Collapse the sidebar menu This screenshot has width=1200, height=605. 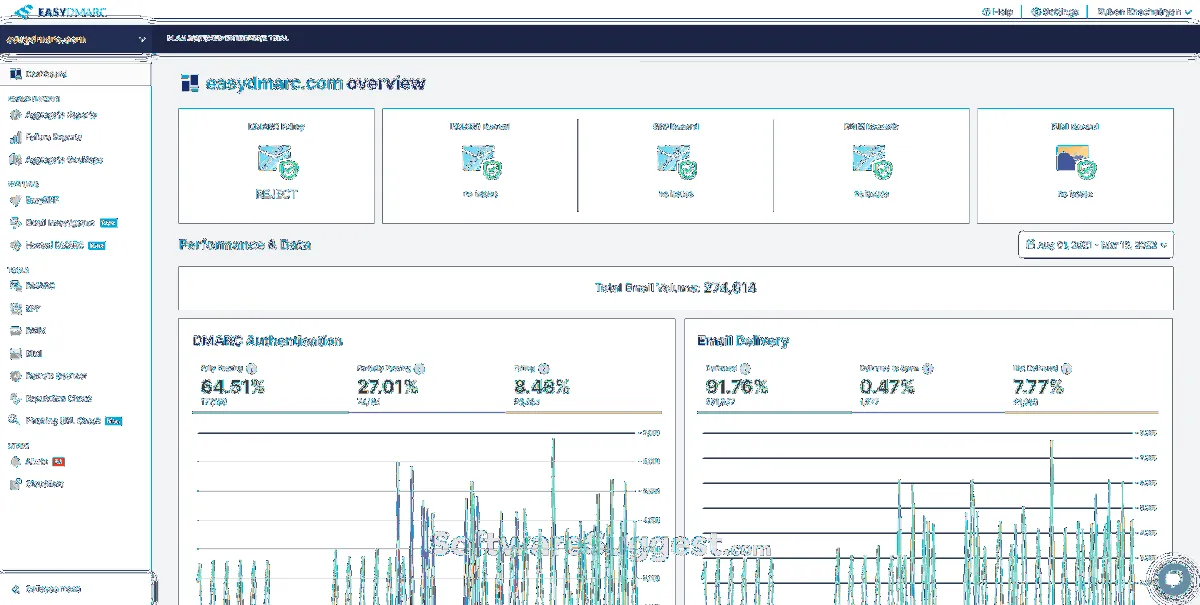pyautogui.click(x=47, y=589)
